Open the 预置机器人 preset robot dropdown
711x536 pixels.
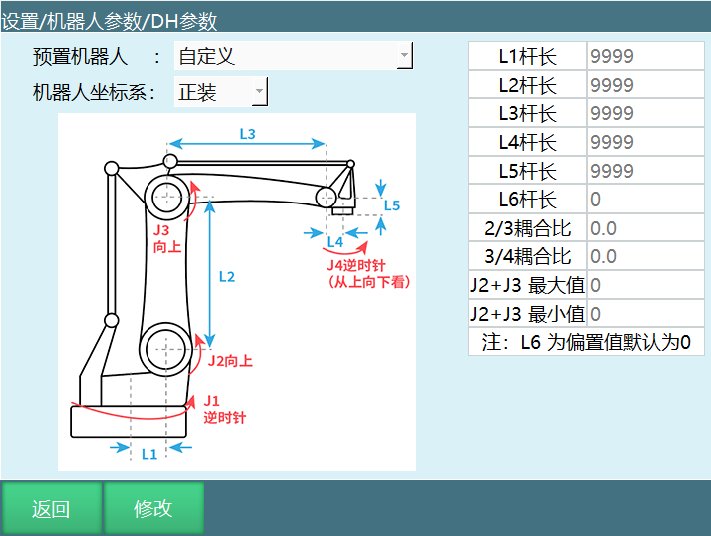coord(292,56)
